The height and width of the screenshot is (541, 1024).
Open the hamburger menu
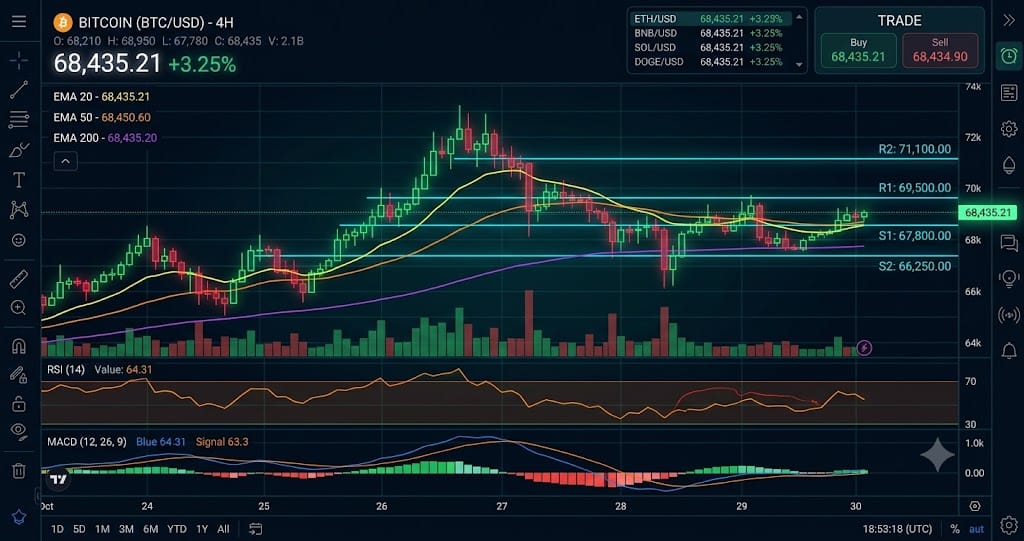[19, 22]
